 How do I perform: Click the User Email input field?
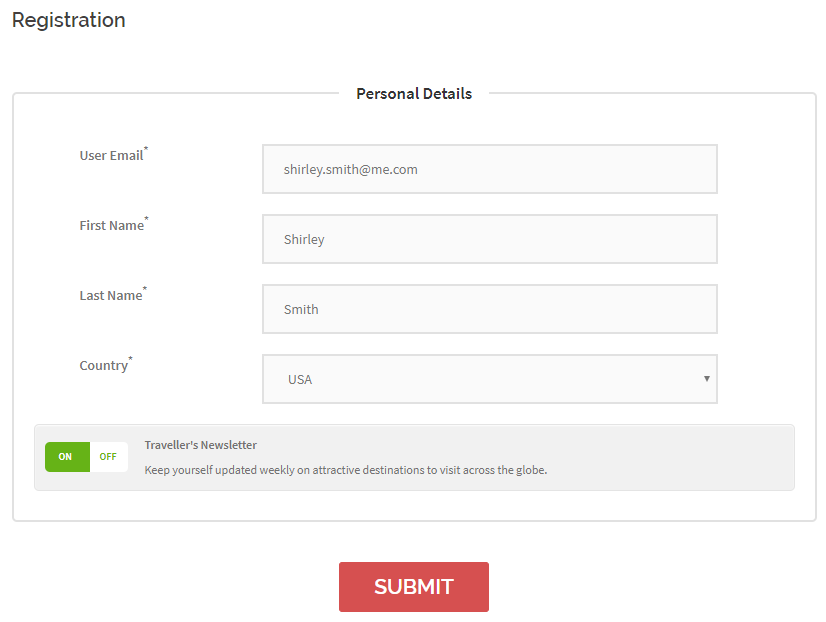(489, 169)
